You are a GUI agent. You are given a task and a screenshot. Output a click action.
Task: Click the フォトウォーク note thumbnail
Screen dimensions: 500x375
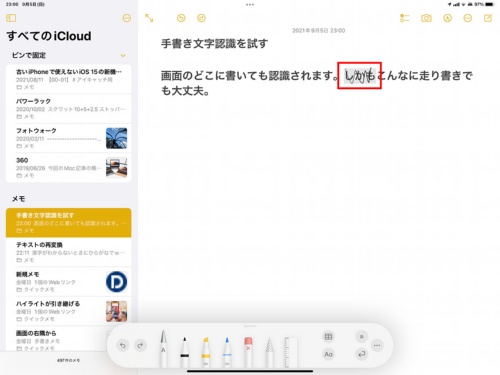116,138
